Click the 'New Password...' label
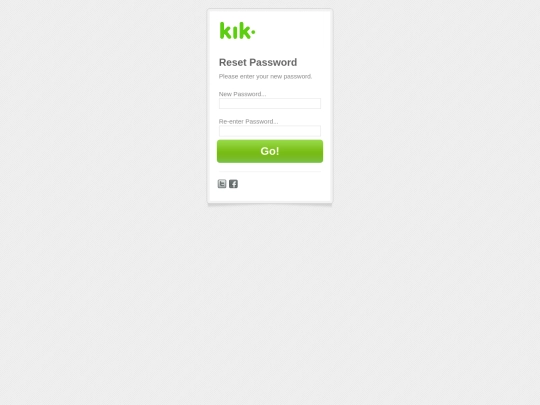The height and width of the screenshot is (405, 540). [242, 94]
